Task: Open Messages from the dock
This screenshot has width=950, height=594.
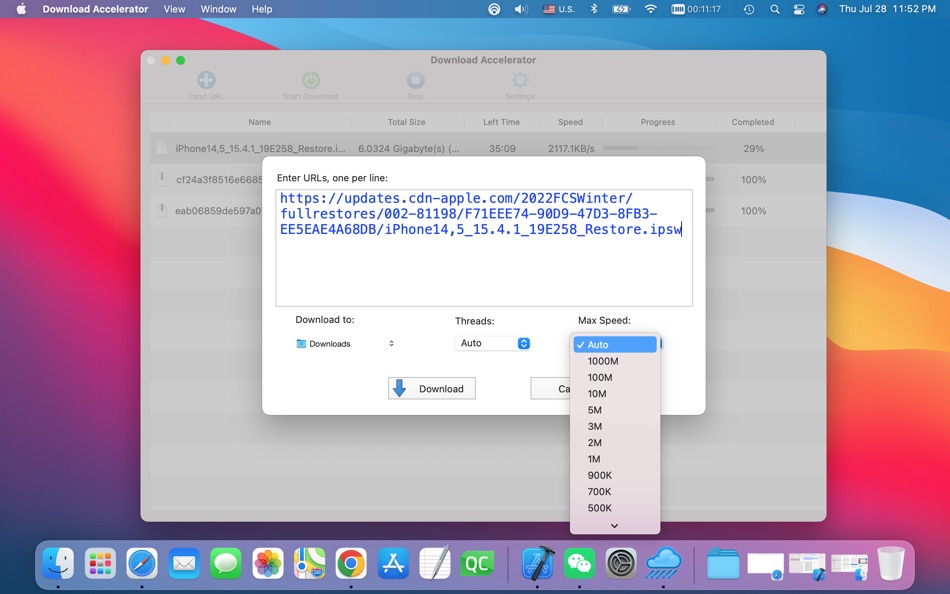Action: coord(226,563)
